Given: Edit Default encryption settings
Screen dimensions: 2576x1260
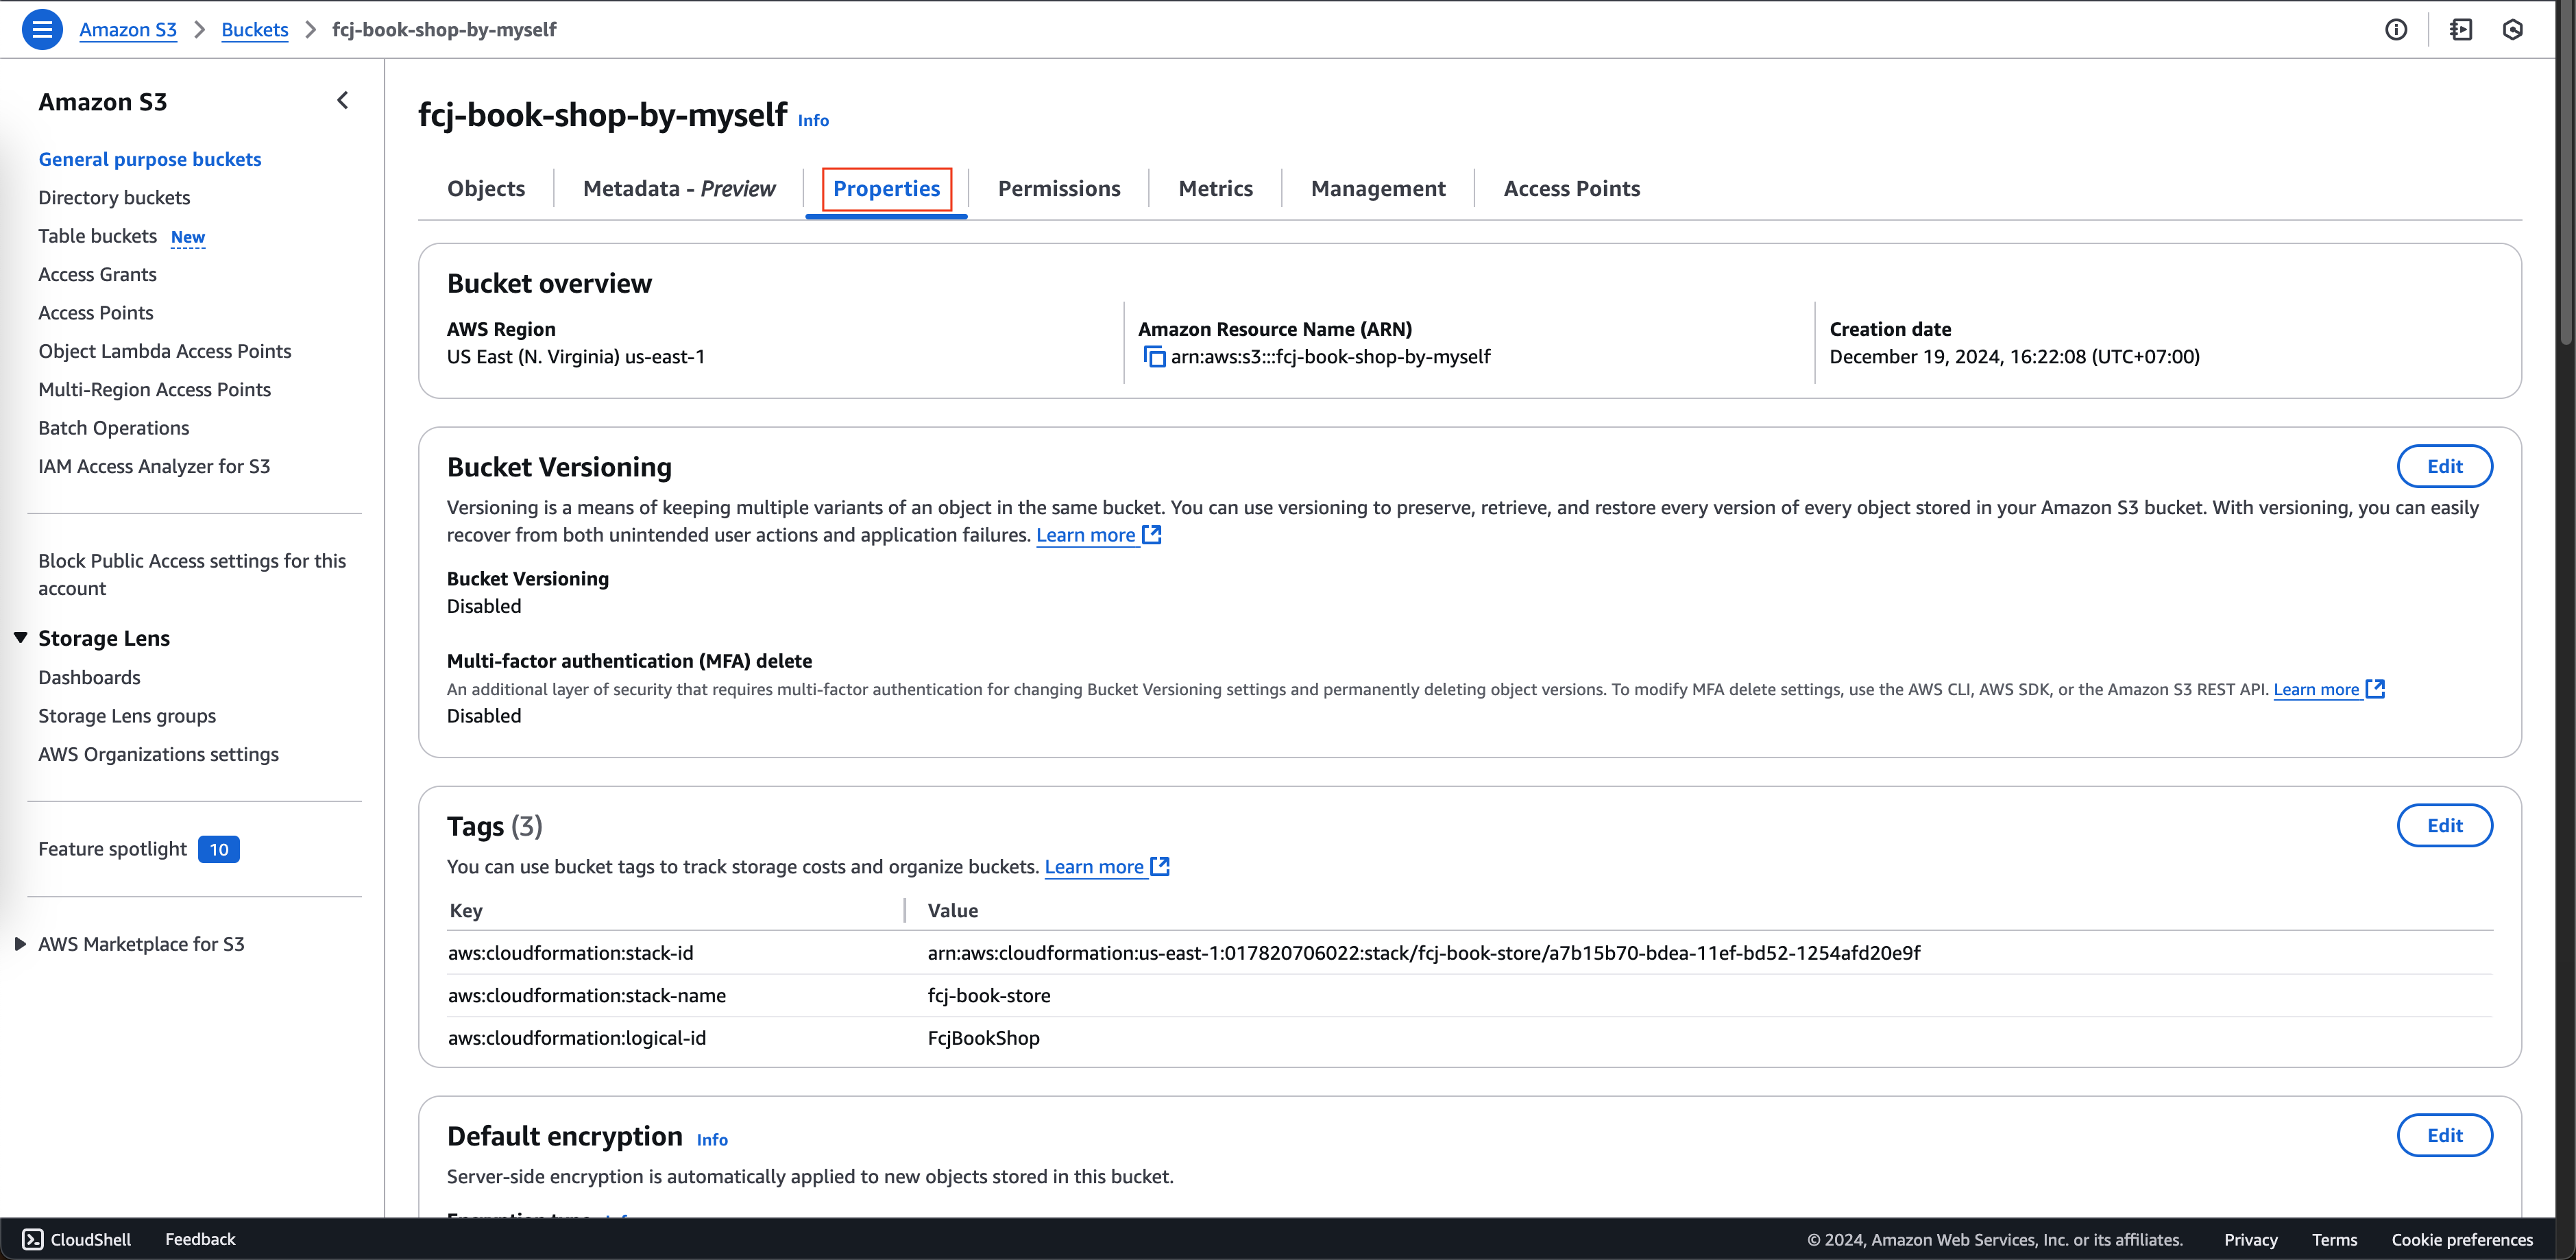Looking at the screenshot, I should pyautogui.click(x=2445, y=1135).
